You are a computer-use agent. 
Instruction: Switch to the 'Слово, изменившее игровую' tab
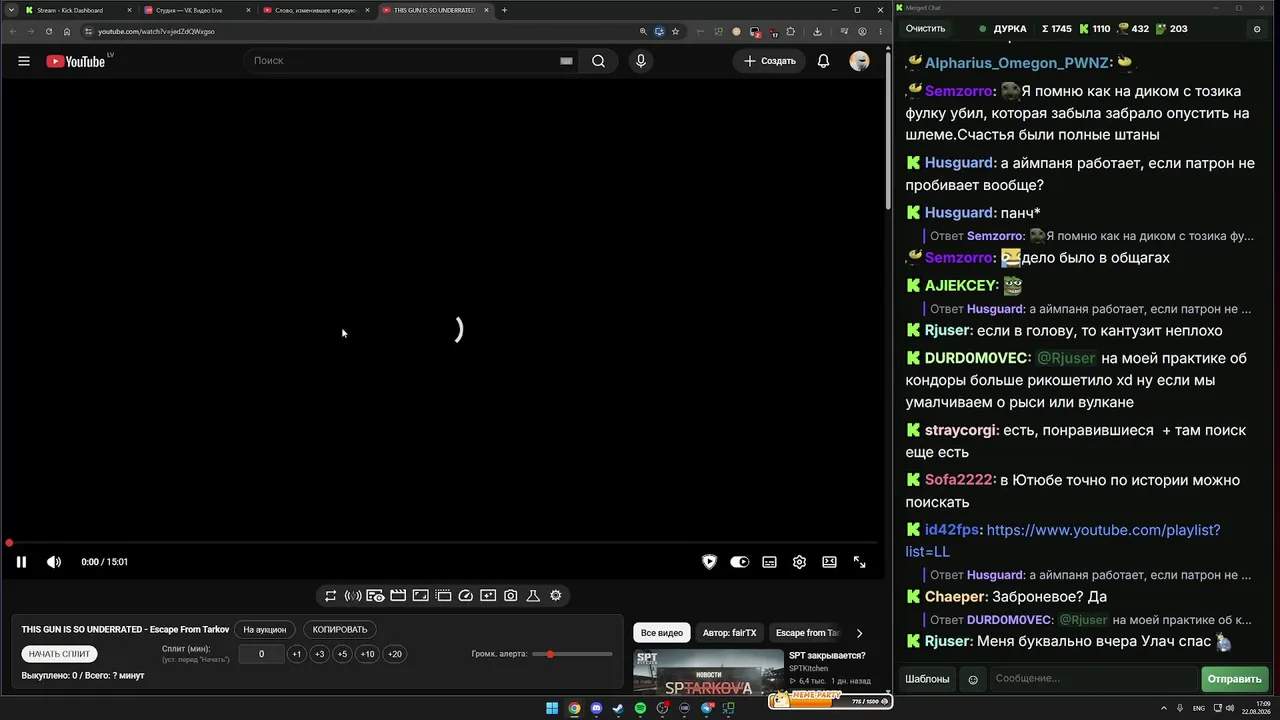pyautogui.click(x=315, y=10)
